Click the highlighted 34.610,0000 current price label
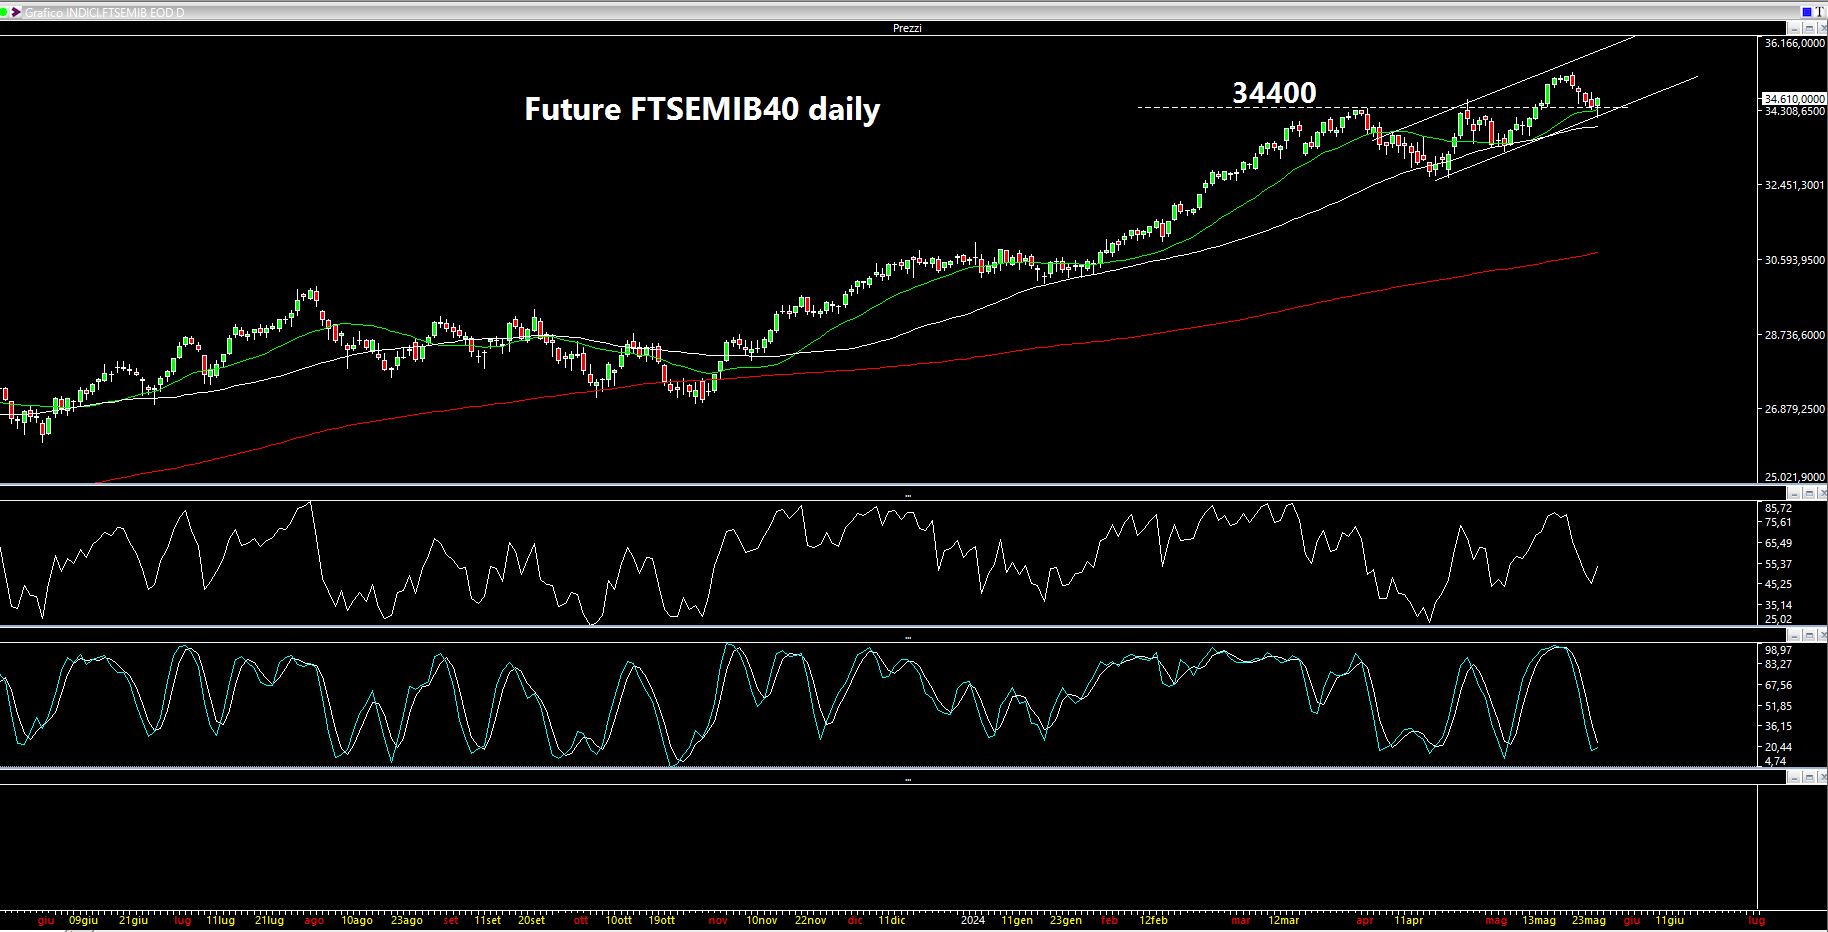 pos(1794,99)
